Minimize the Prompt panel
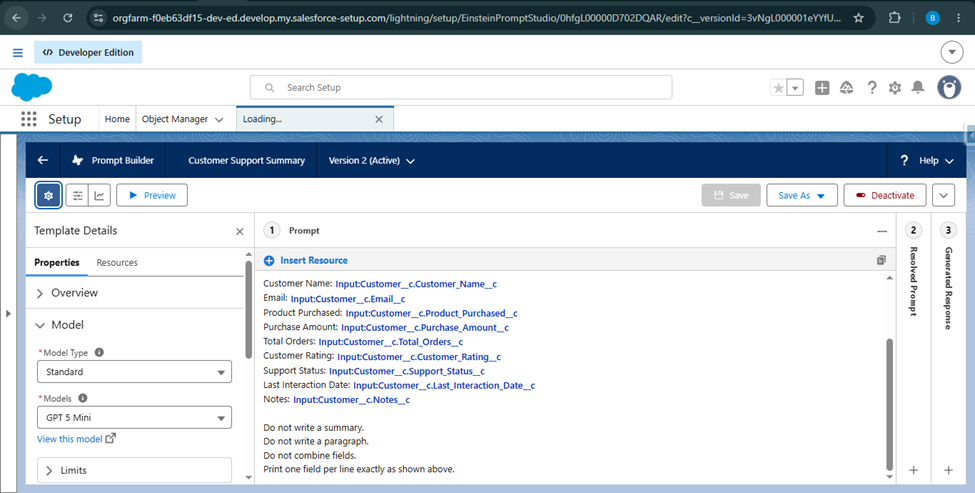Image resolution: width=975 pixels, height=493 pixels. click(x=882, y=231)
